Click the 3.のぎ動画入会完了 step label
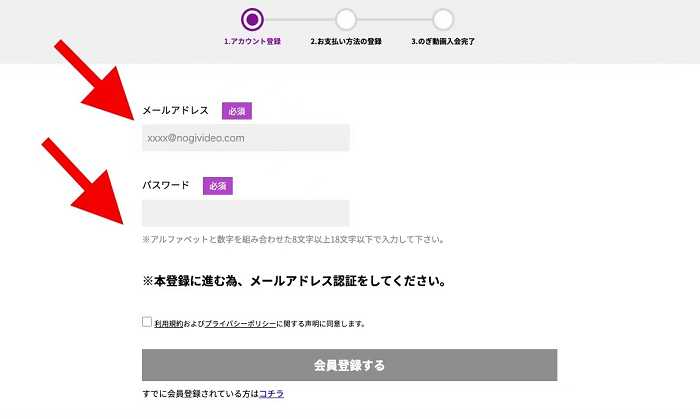700x419 pixels. (x=443, y=41)
